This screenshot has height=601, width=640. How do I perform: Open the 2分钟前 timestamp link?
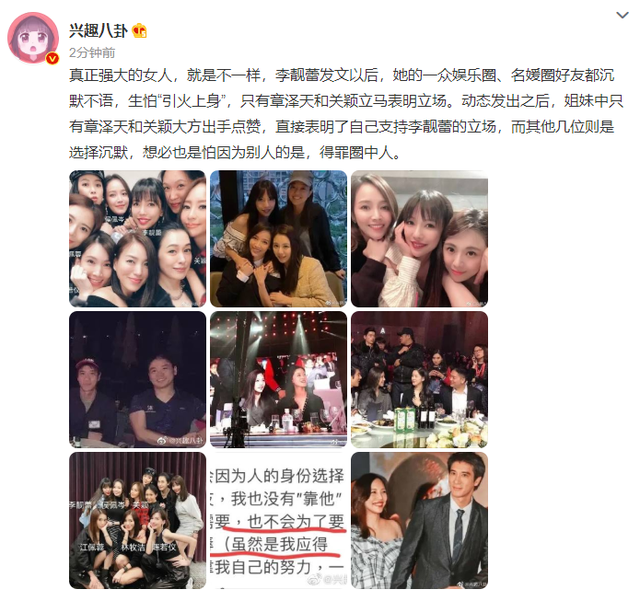tap(92, 53)
